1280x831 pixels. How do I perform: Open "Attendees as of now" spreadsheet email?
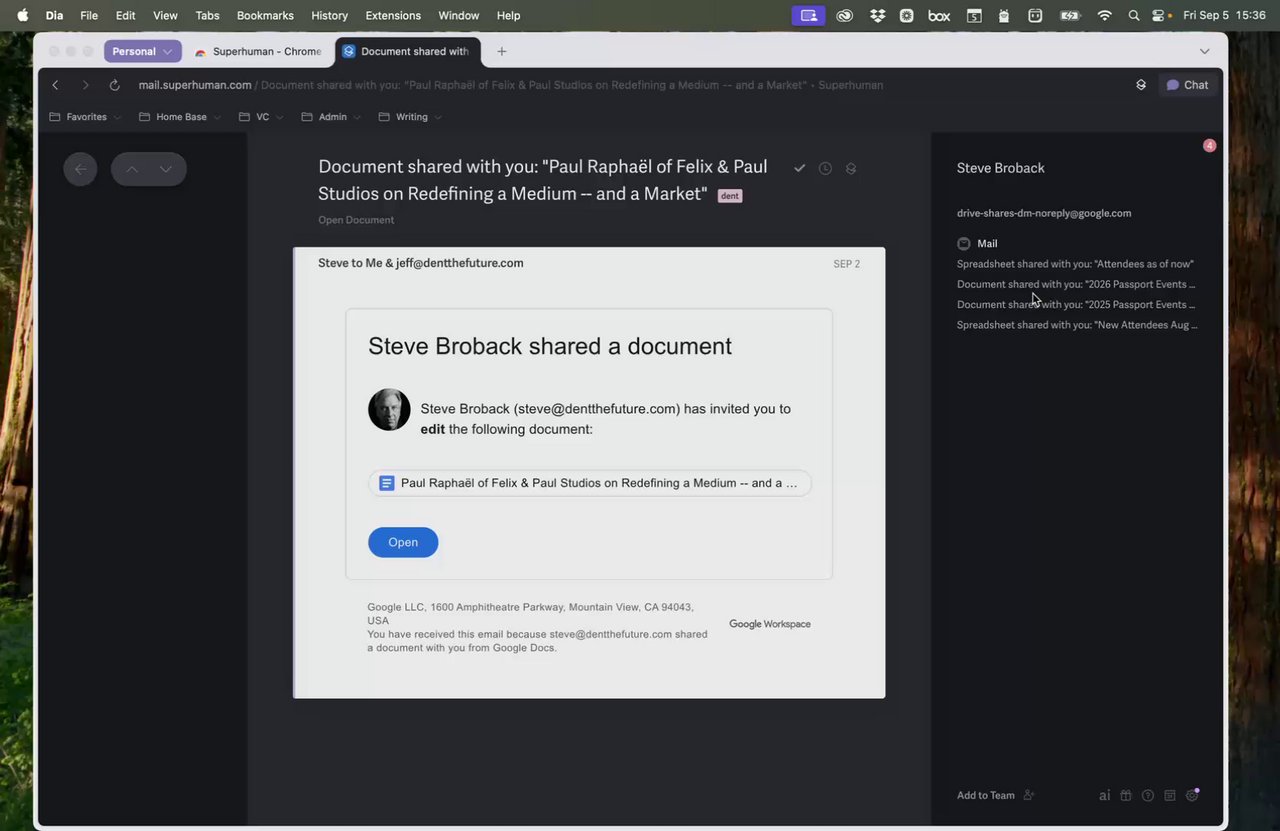click(x=1075, y=264)
